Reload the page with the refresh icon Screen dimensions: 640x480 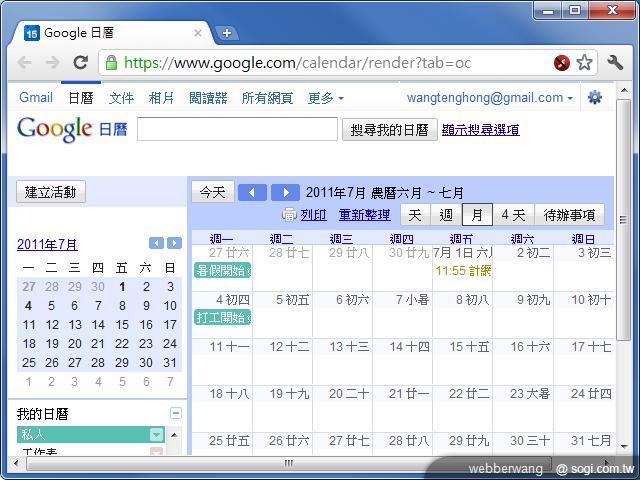click(80, 62)
